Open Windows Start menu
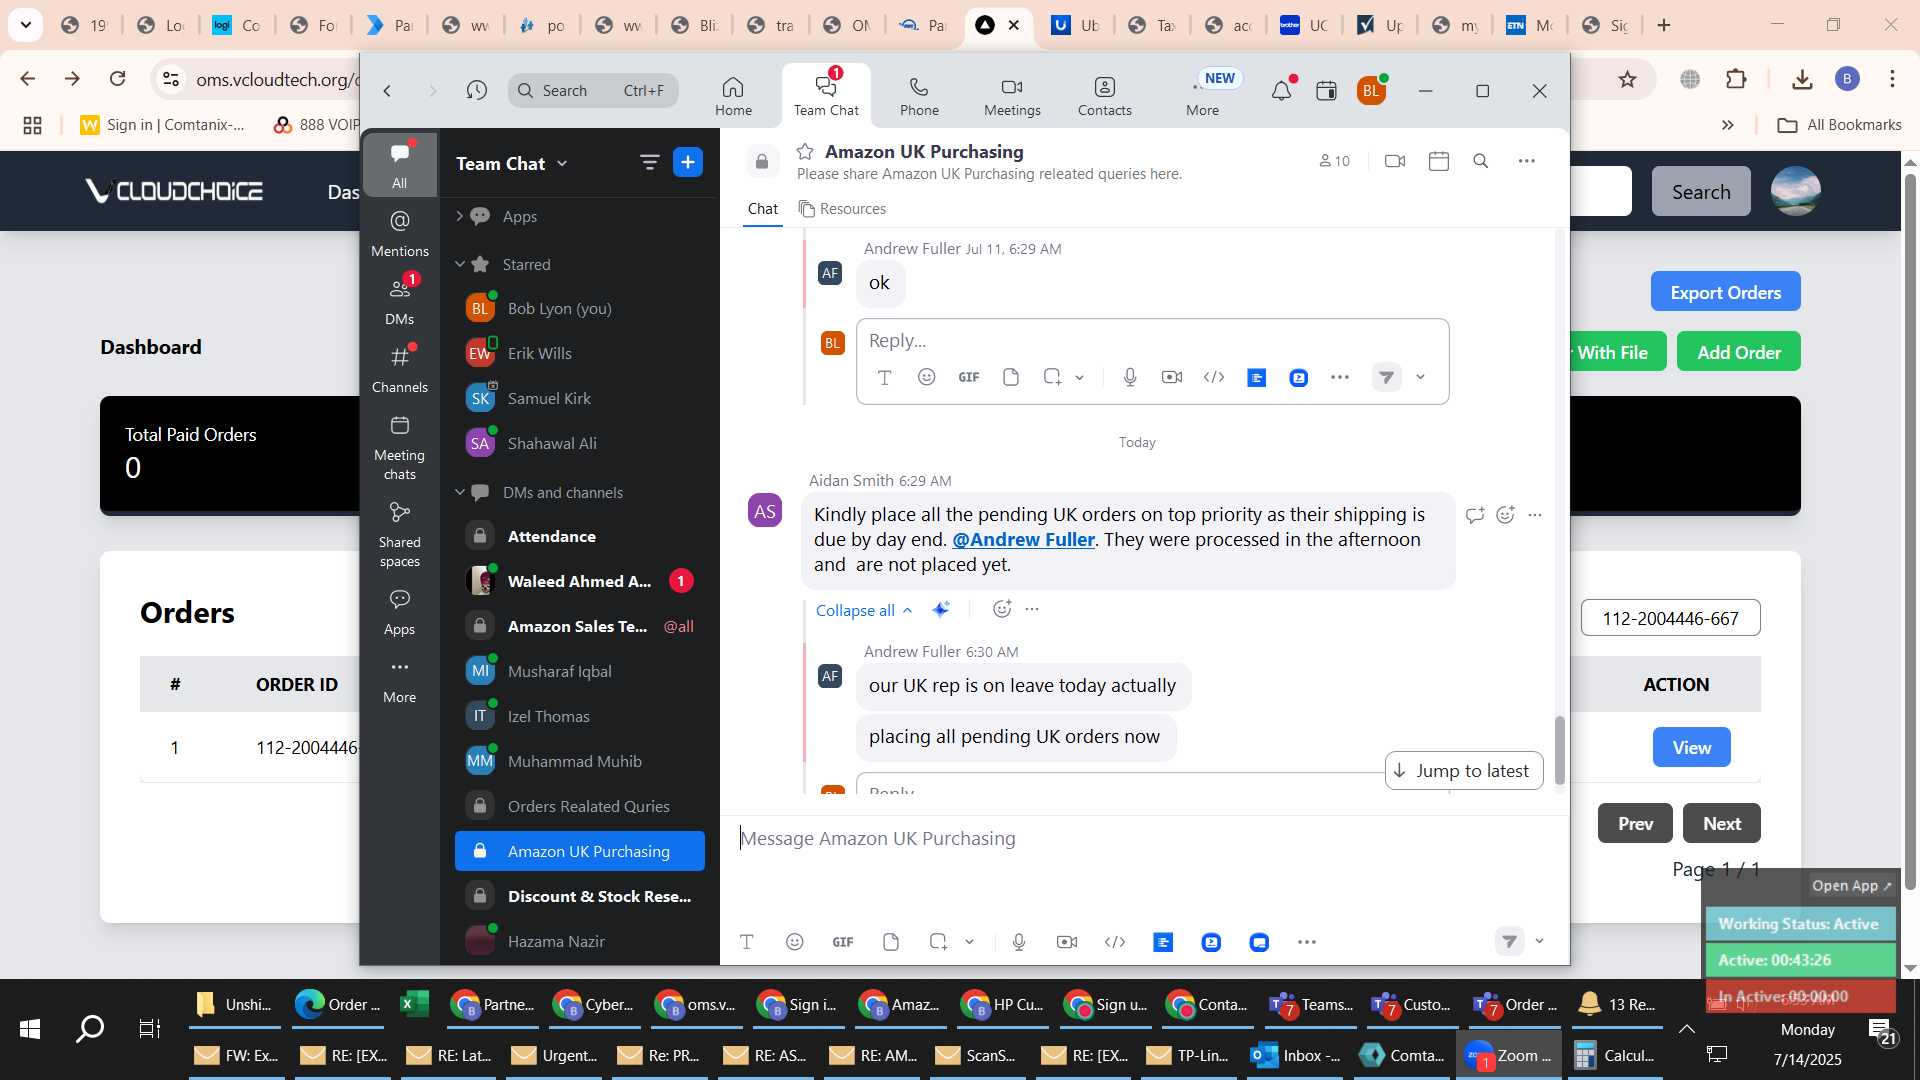This screenshot has height=1080, width=1920. [x=30, y=1028]
